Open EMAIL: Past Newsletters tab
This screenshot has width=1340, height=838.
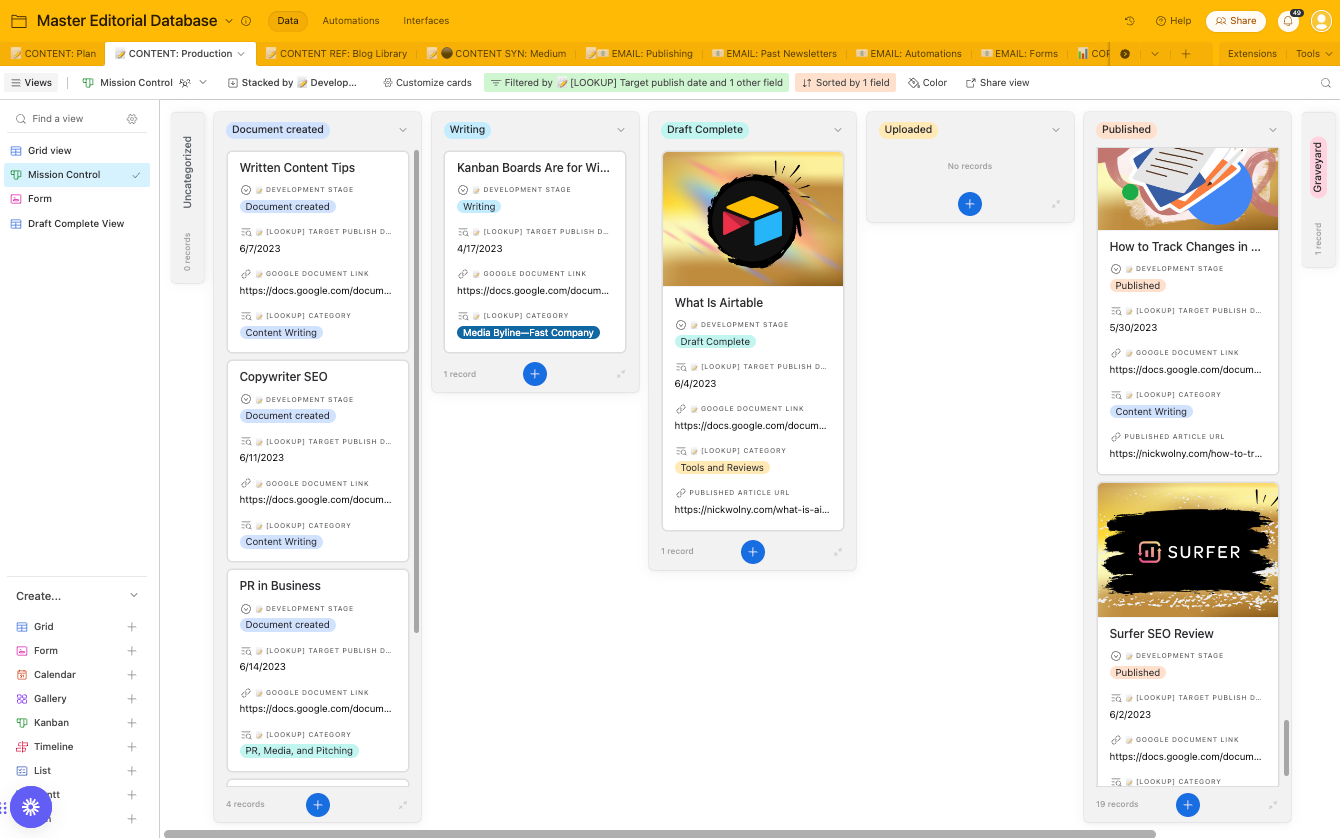pyautogui.click(x=774, y=54)
